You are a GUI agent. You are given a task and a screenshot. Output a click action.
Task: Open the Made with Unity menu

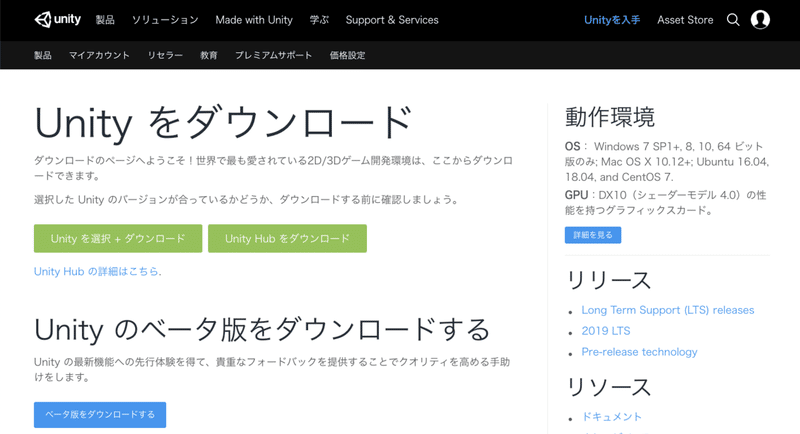coord(254,20)
